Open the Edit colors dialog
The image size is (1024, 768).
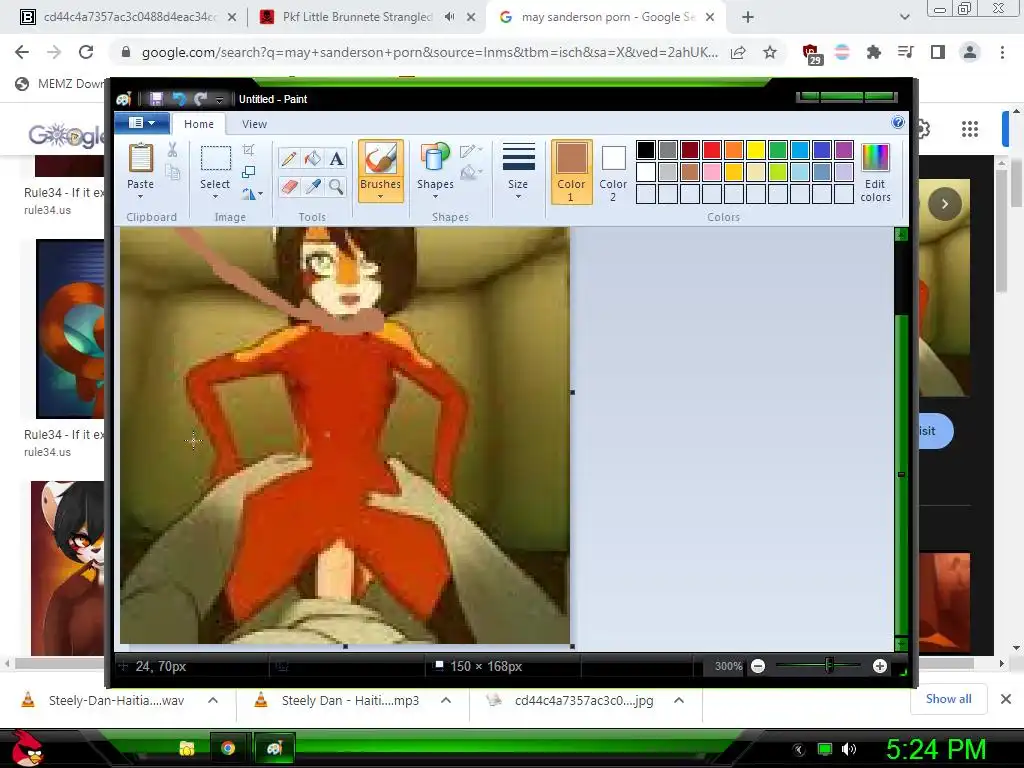[x=875, y=172]
